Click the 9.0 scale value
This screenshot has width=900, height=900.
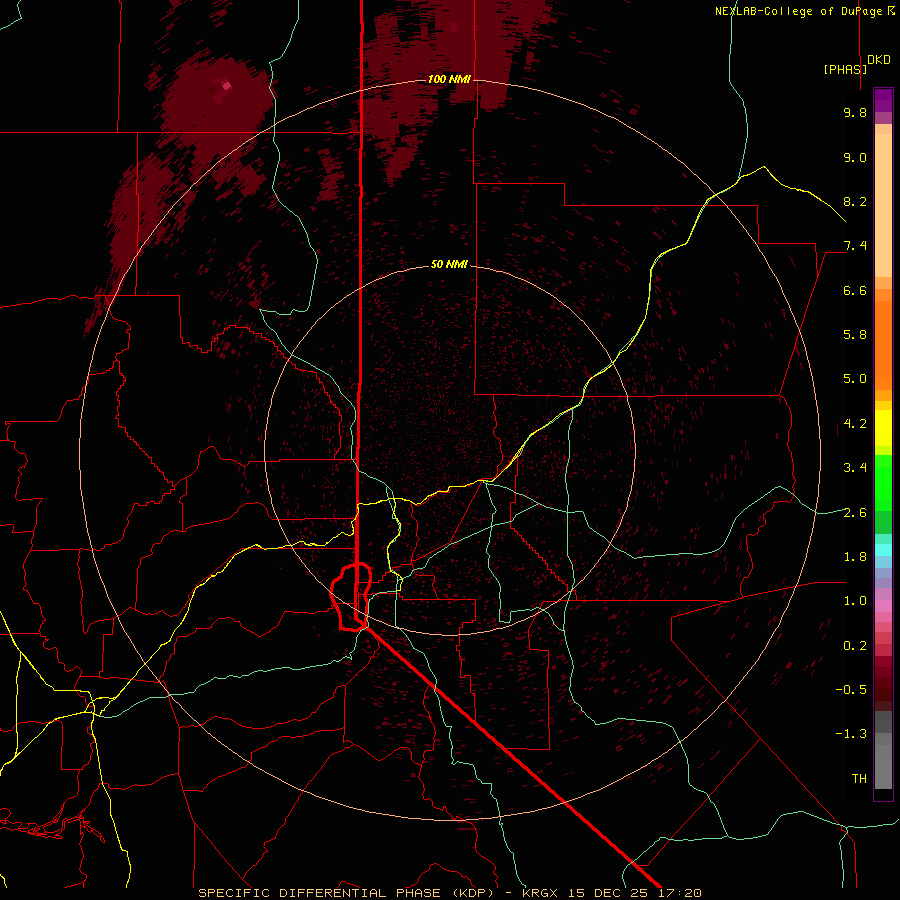[x=855, y=157]
